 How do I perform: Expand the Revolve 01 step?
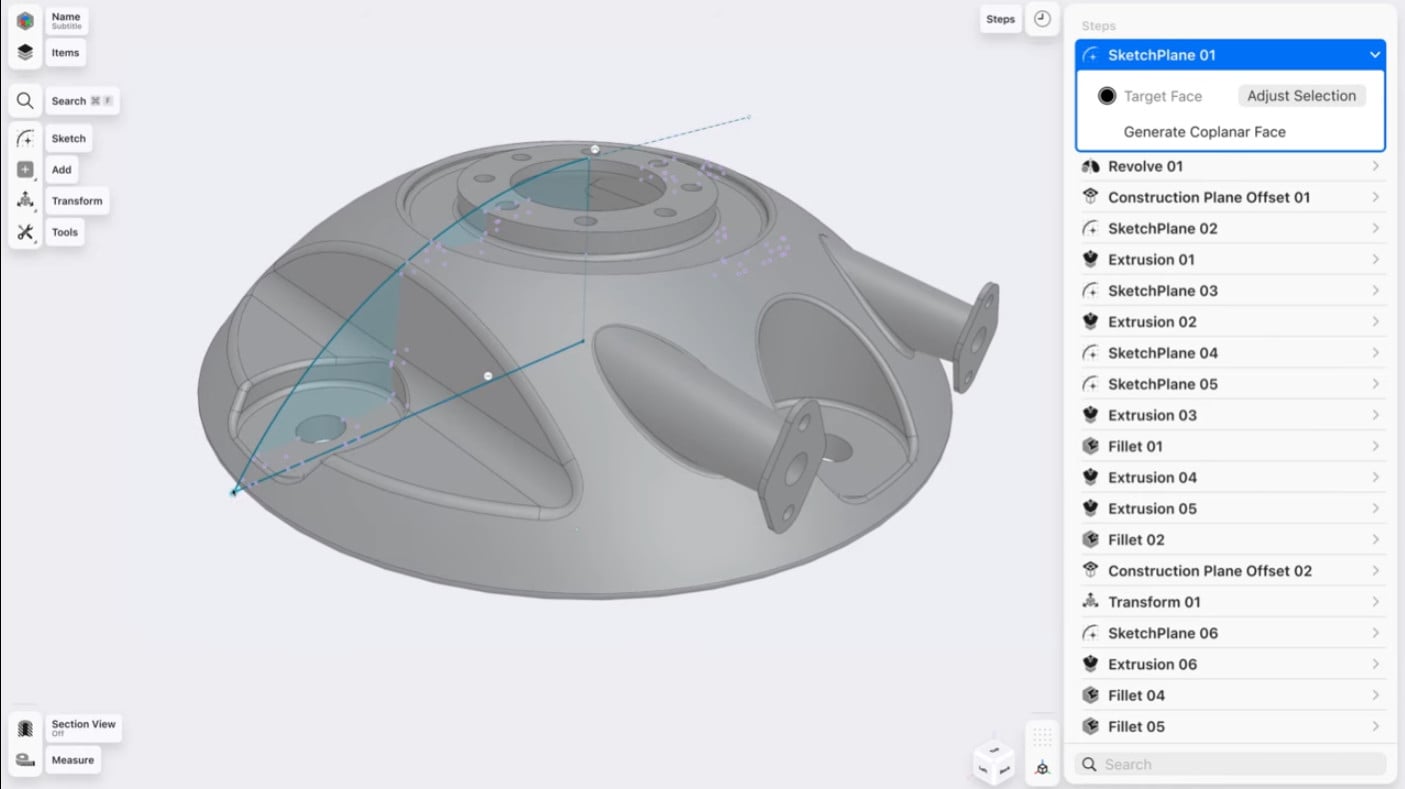1375,166
